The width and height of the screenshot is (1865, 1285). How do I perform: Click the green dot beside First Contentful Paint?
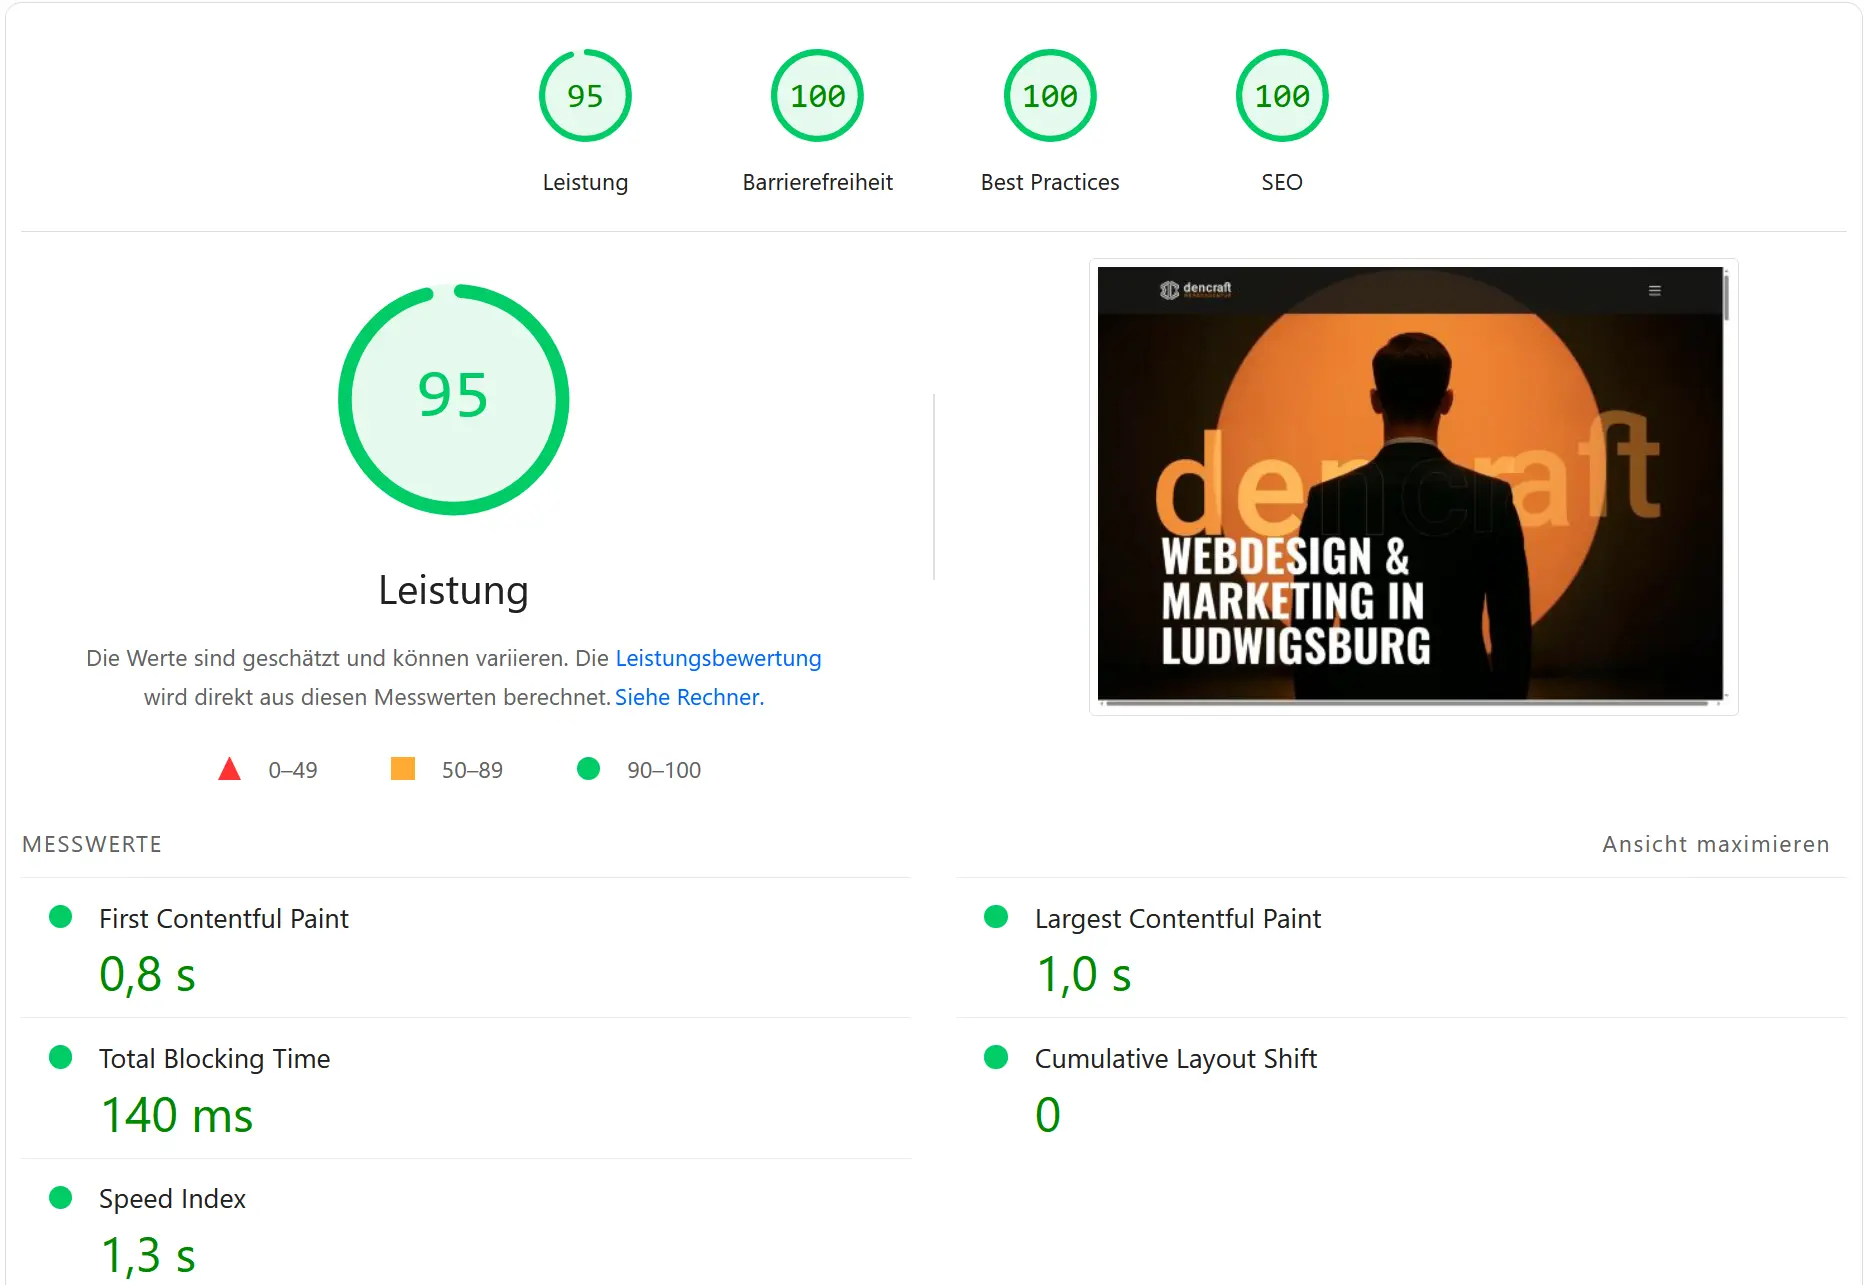60,916
